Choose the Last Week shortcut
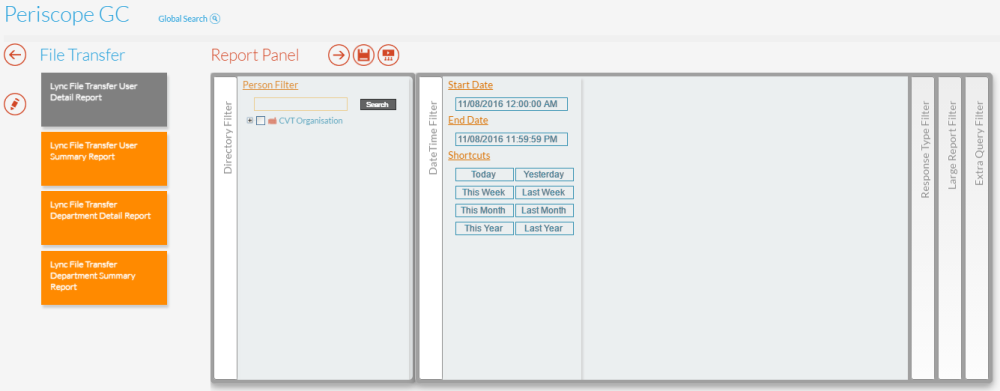Screen dimensions: 1000x391 coord(544,193)
